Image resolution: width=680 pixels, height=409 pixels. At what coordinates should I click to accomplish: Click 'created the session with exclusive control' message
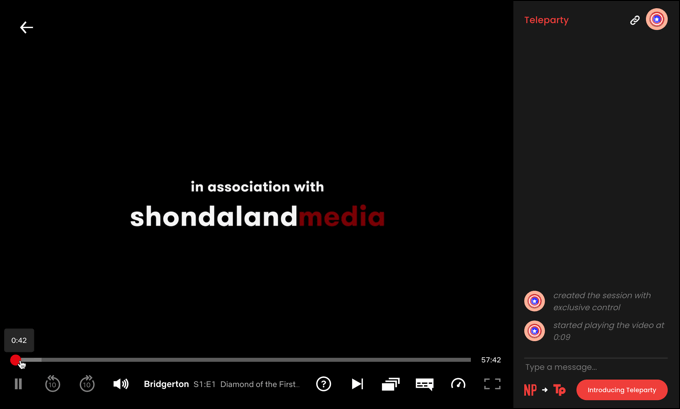tap(602, 301)
